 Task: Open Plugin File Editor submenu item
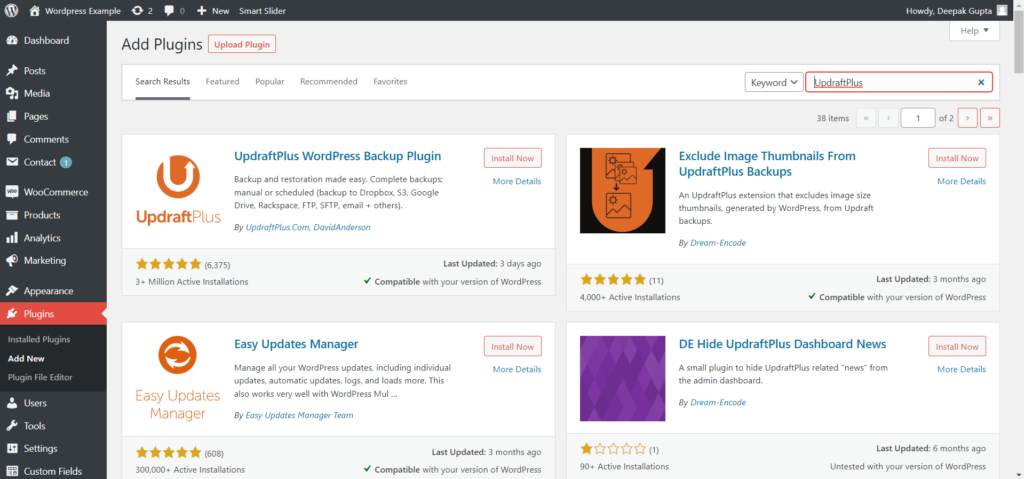[x=40, y=377]
